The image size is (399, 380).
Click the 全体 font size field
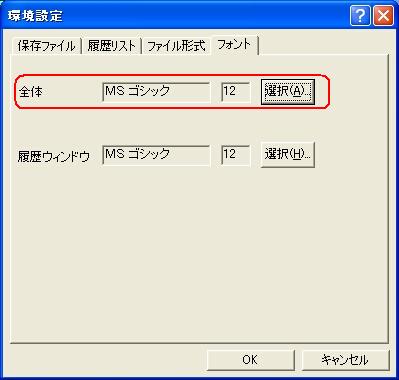tap(235, 91)
